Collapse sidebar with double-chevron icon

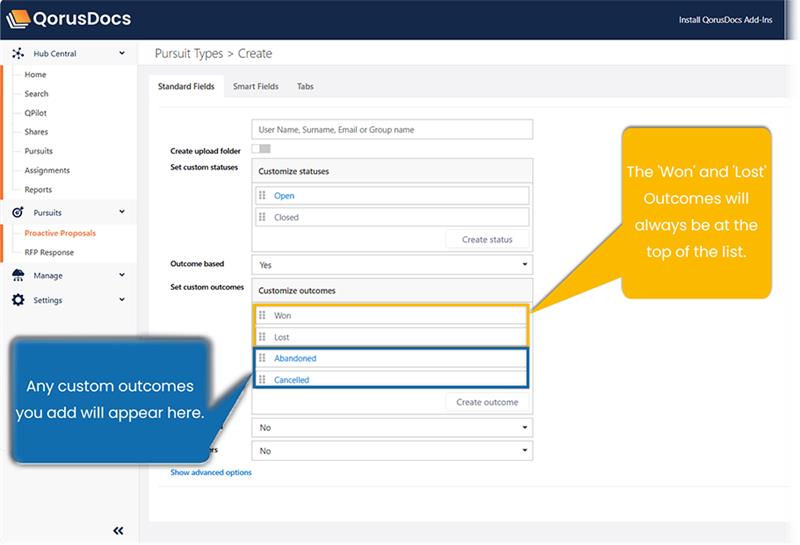click(x=118, y=531)
